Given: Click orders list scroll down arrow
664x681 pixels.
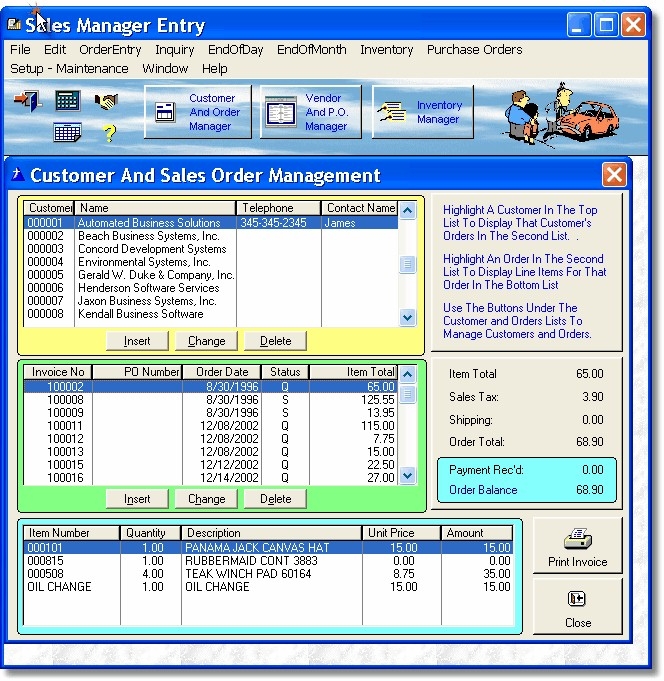Looking at the screenshot, I should click(x=407, y=476).
